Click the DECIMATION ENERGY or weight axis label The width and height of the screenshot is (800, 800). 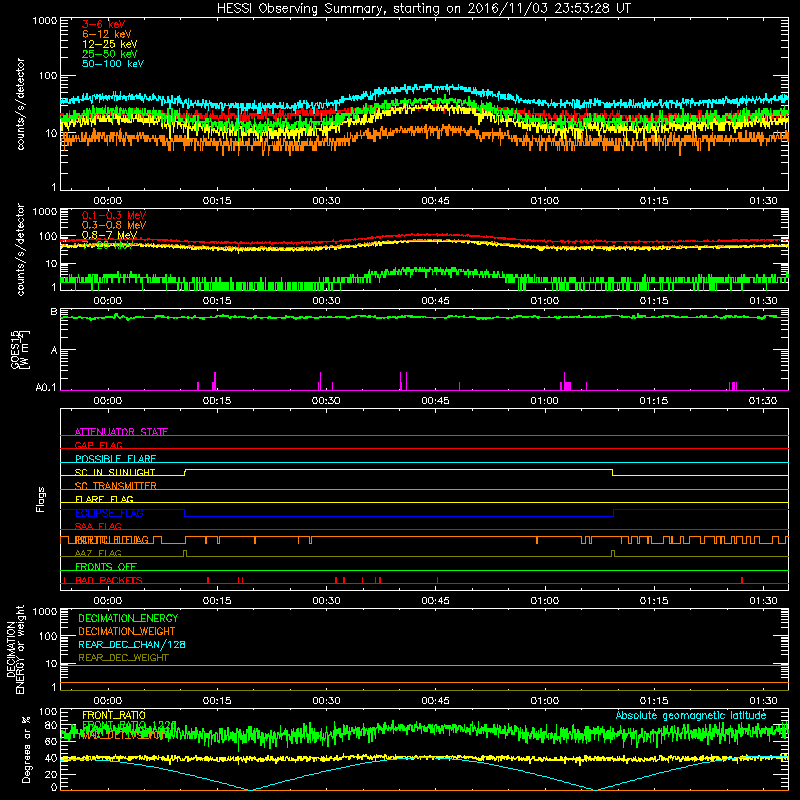tap(15, 649)
